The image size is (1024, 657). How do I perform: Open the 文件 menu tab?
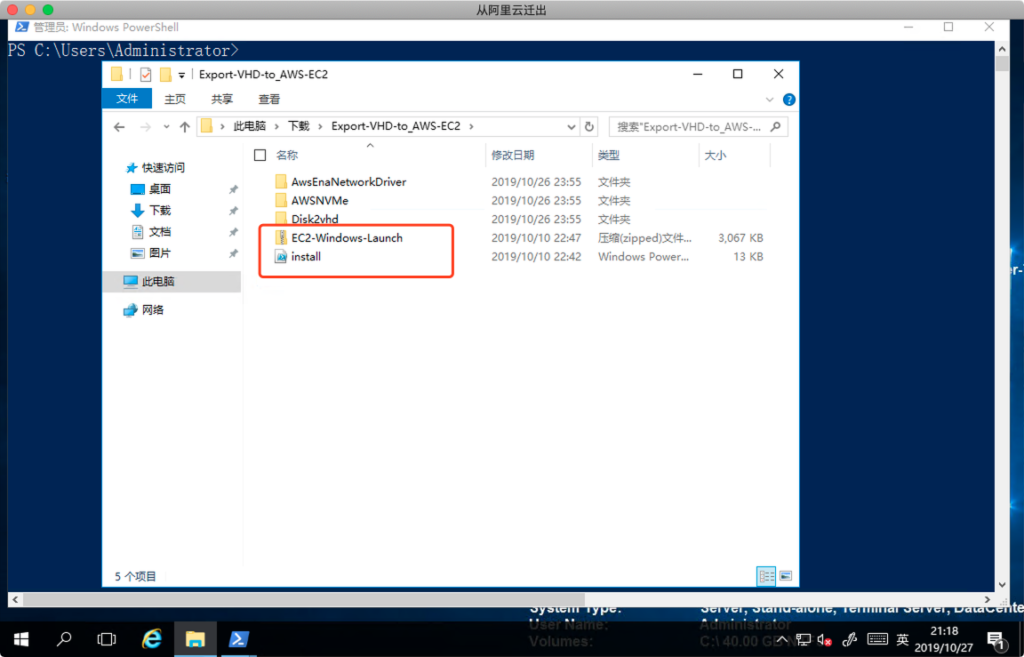pos(127,99)
